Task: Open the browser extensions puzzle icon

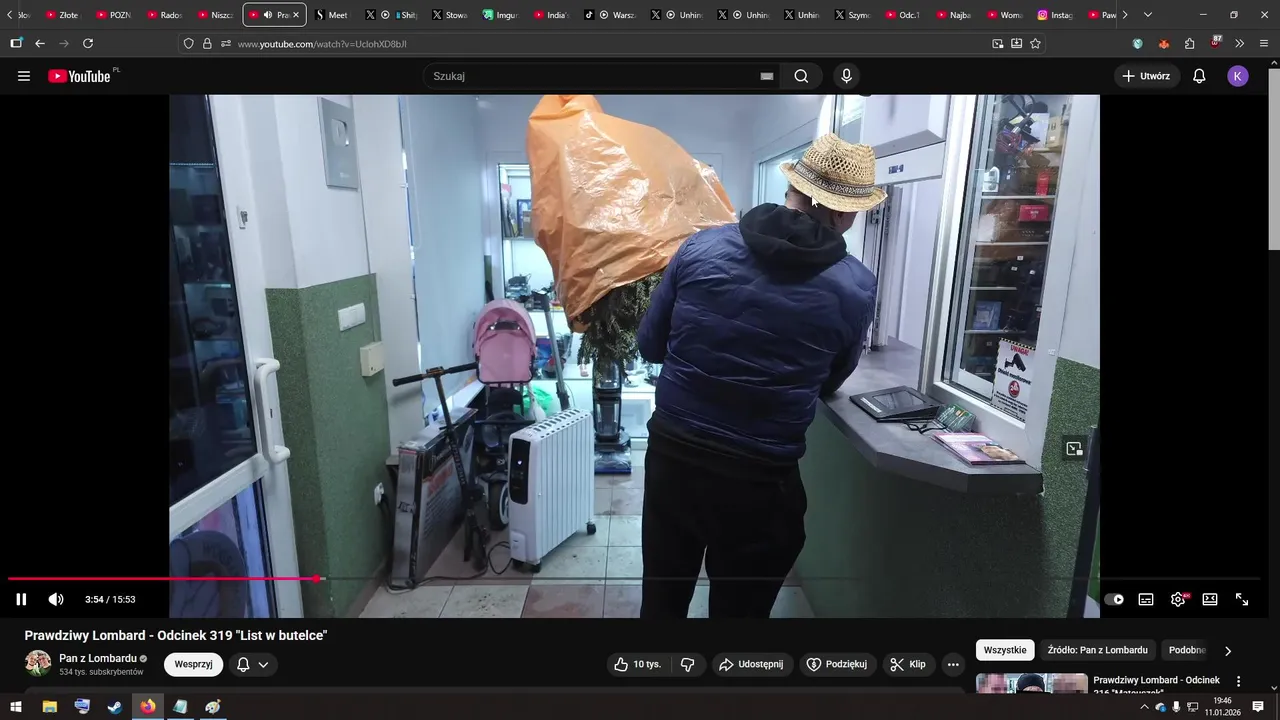Action: (1189, 43)
